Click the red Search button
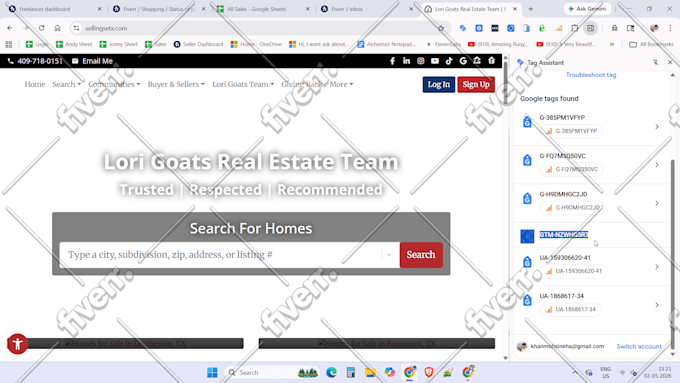Viewport: 680px width, 383px height. click(421, 255)
